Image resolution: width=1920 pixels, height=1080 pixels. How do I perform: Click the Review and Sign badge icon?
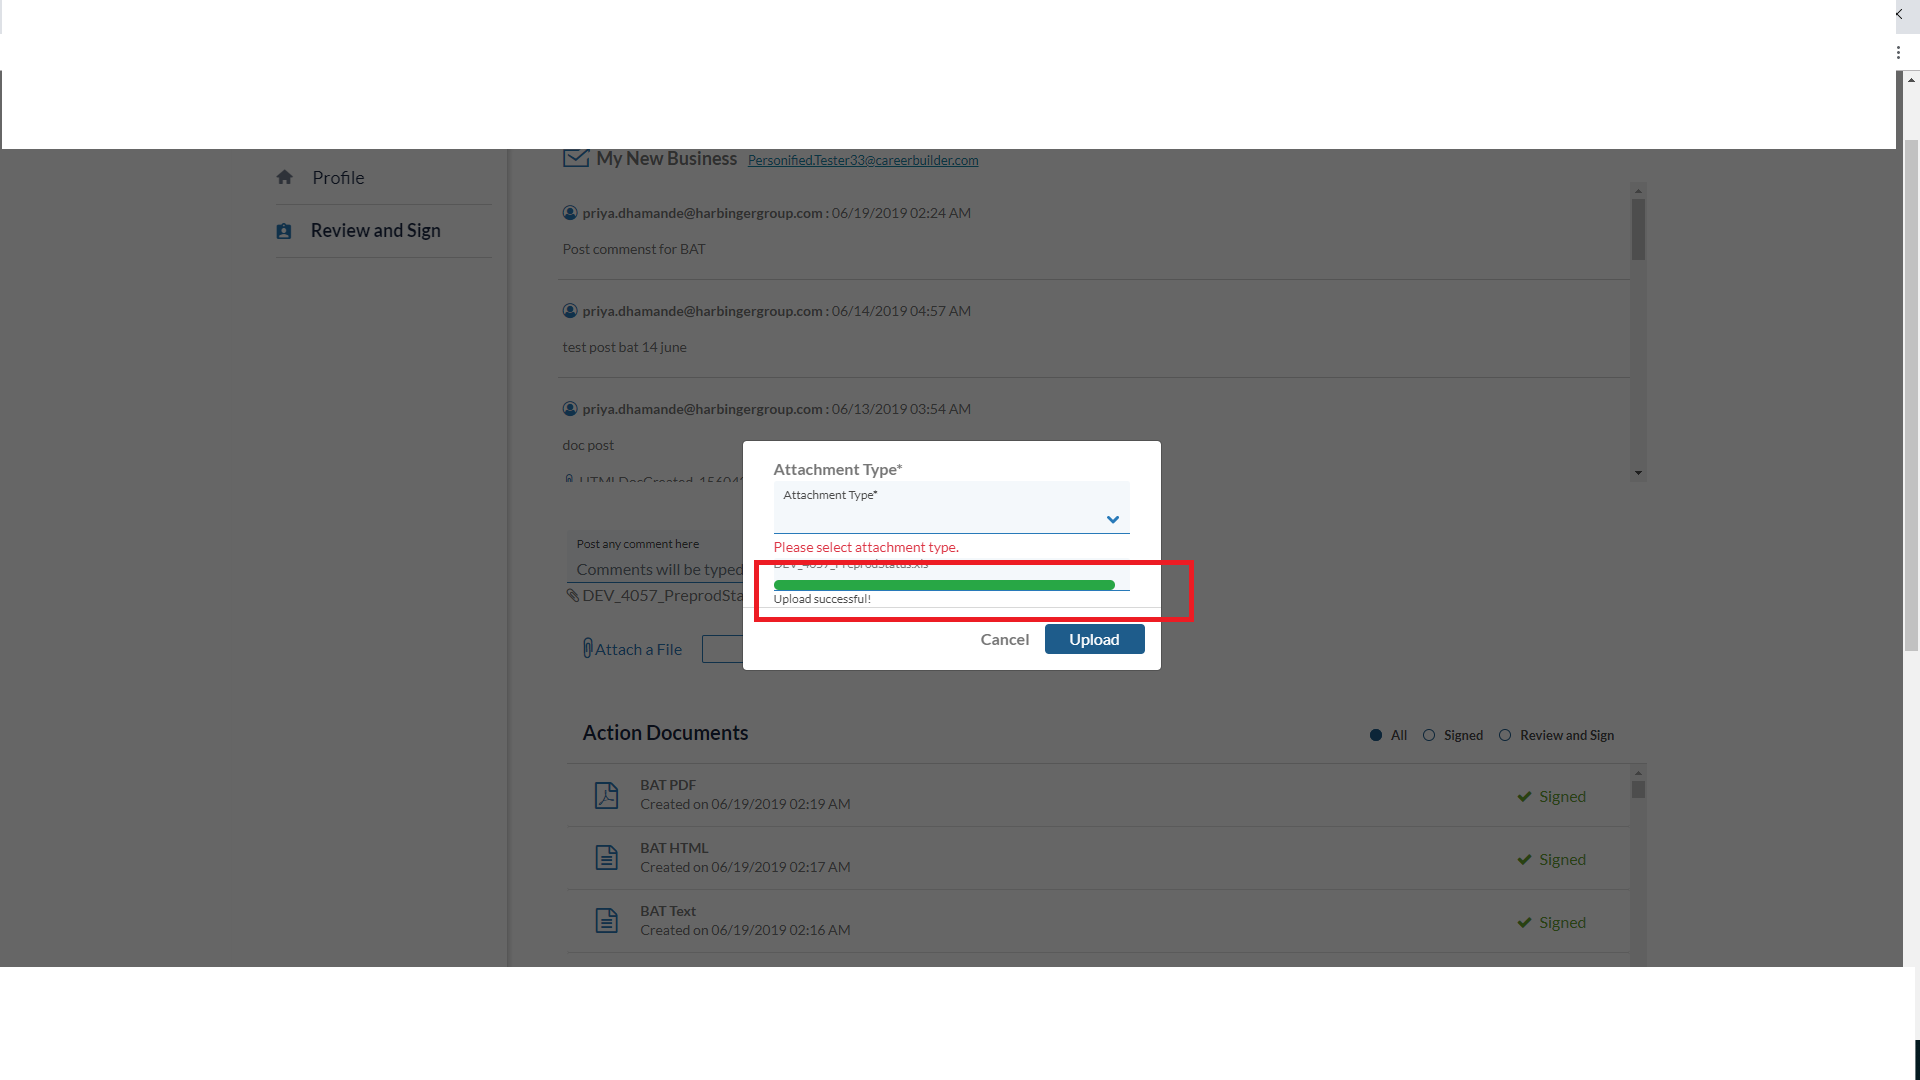284,231
